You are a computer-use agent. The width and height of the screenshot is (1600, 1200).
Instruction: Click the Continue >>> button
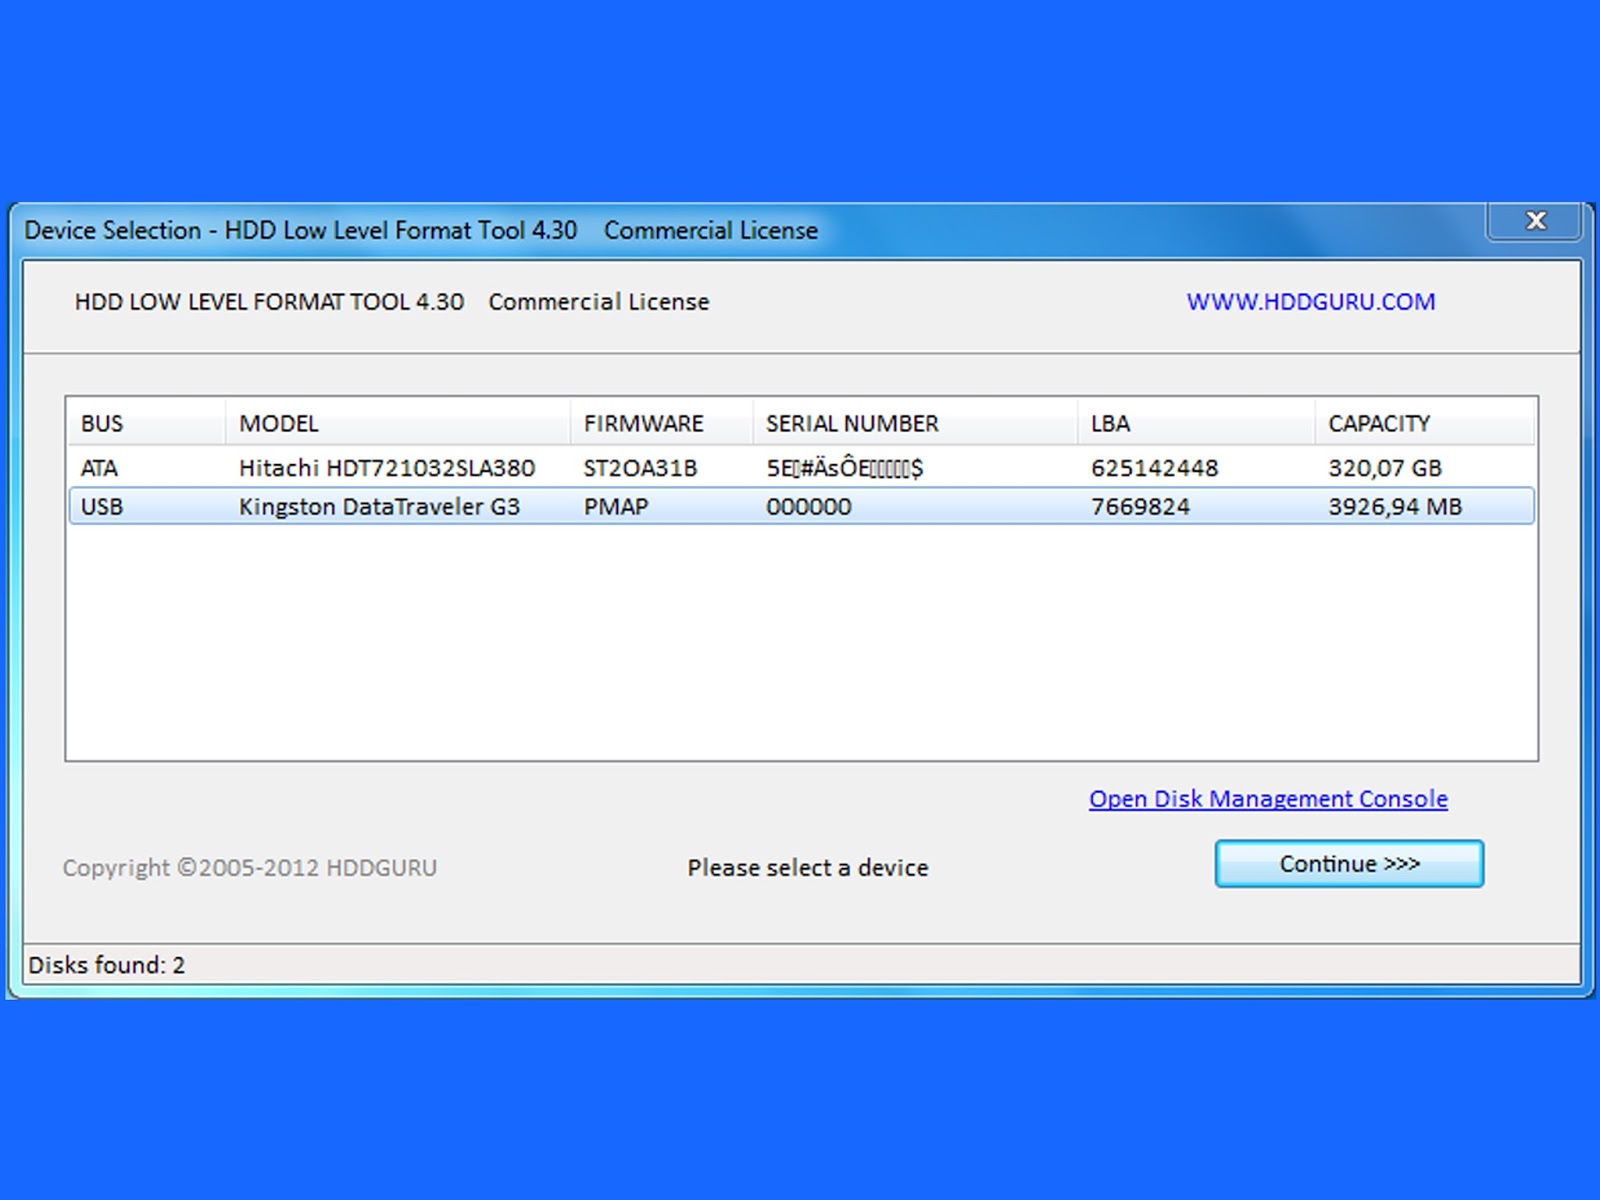tap(1348, 864)
